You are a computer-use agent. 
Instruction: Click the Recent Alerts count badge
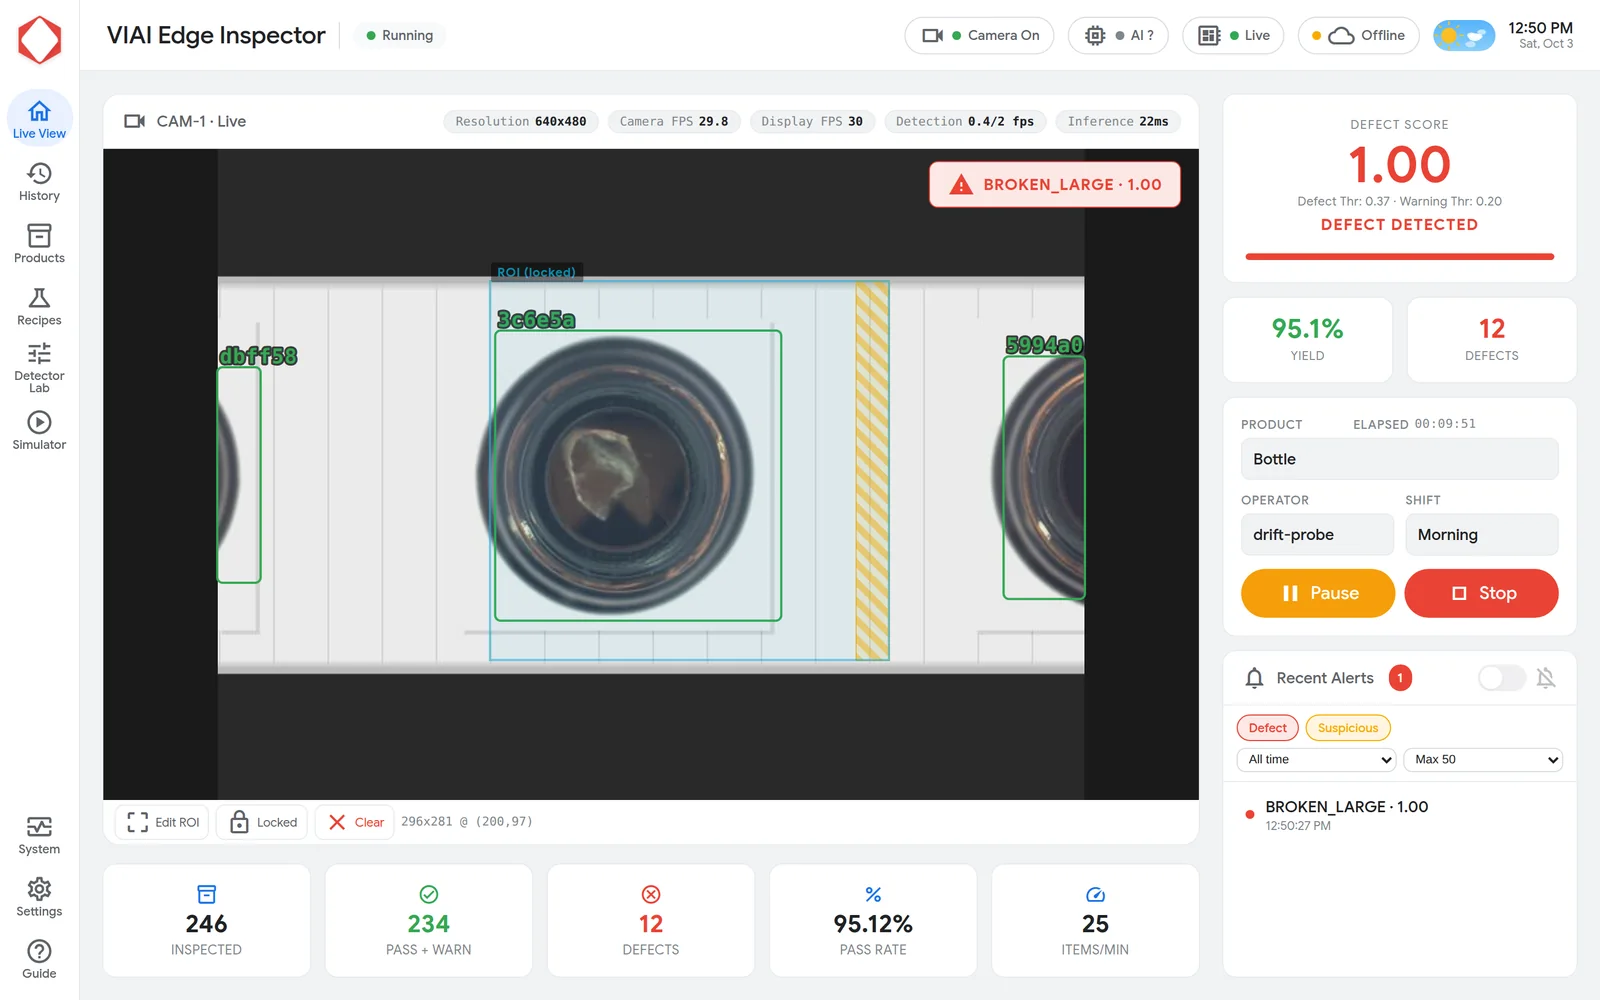1400,678
